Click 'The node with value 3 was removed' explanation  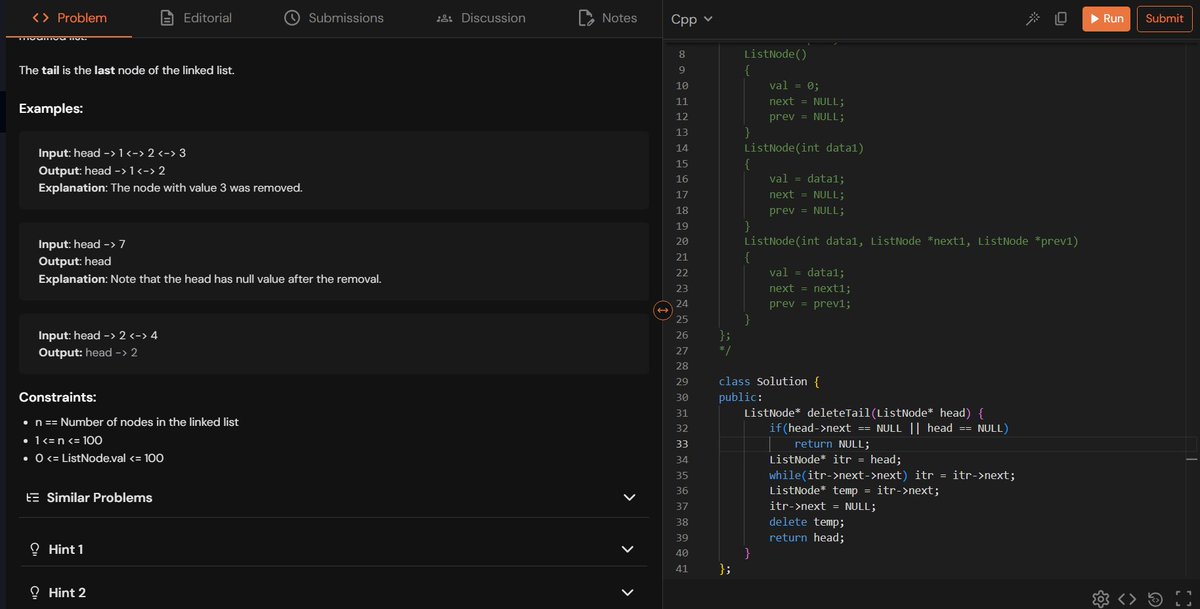(x=207, y=187)
